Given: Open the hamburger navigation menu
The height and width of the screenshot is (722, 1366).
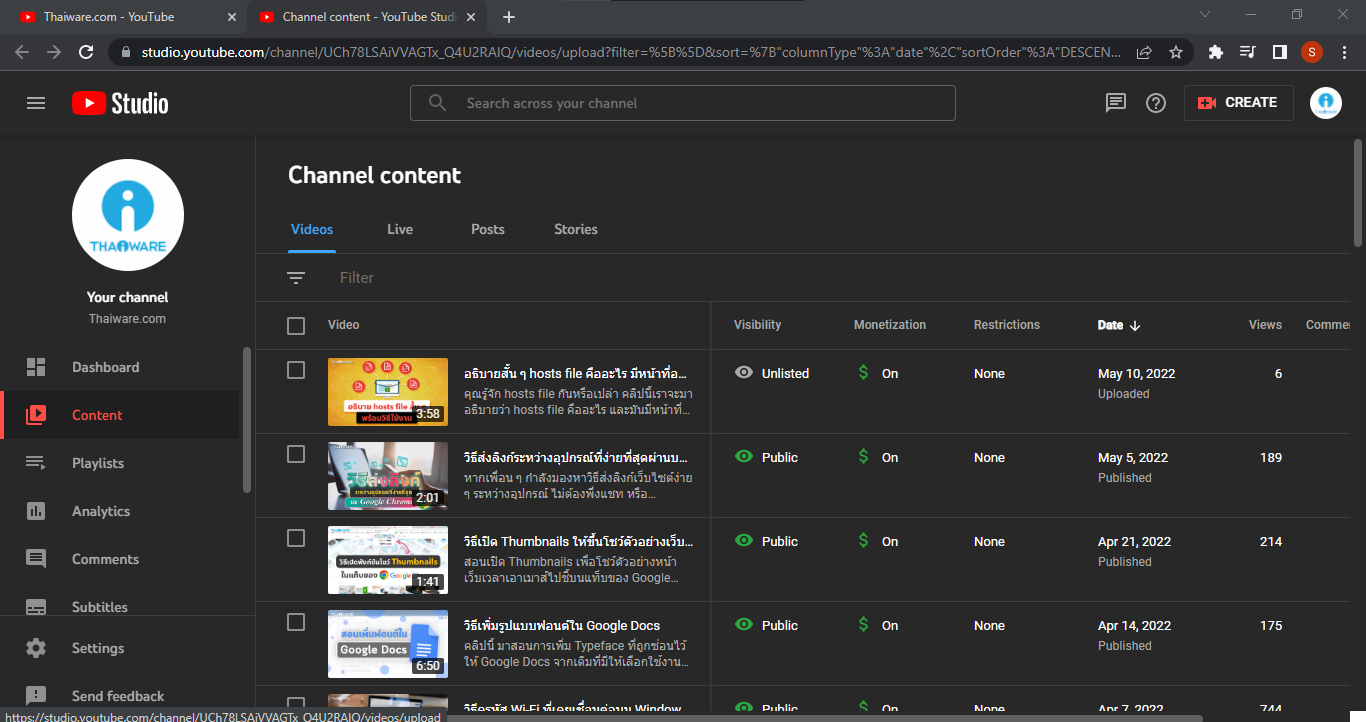Looking at the screenshot, I should [x=36, y=103].
